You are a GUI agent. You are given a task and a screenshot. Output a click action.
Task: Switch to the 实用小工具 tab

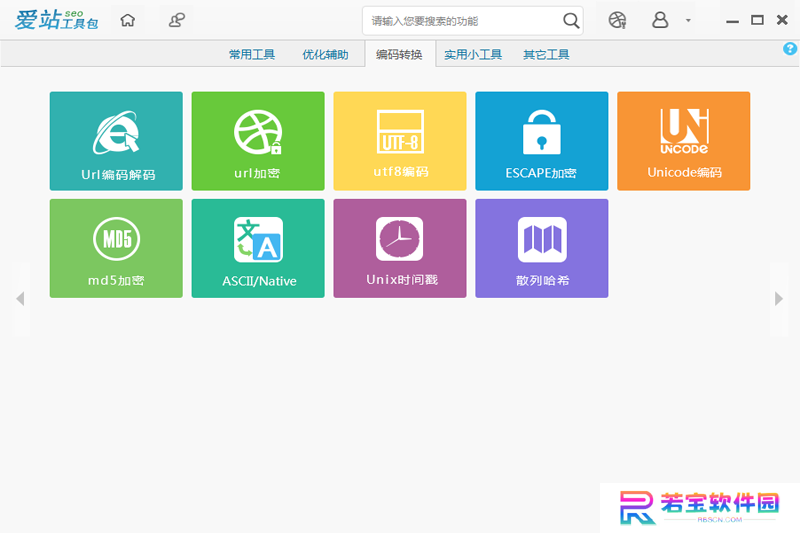coord(473,55)
